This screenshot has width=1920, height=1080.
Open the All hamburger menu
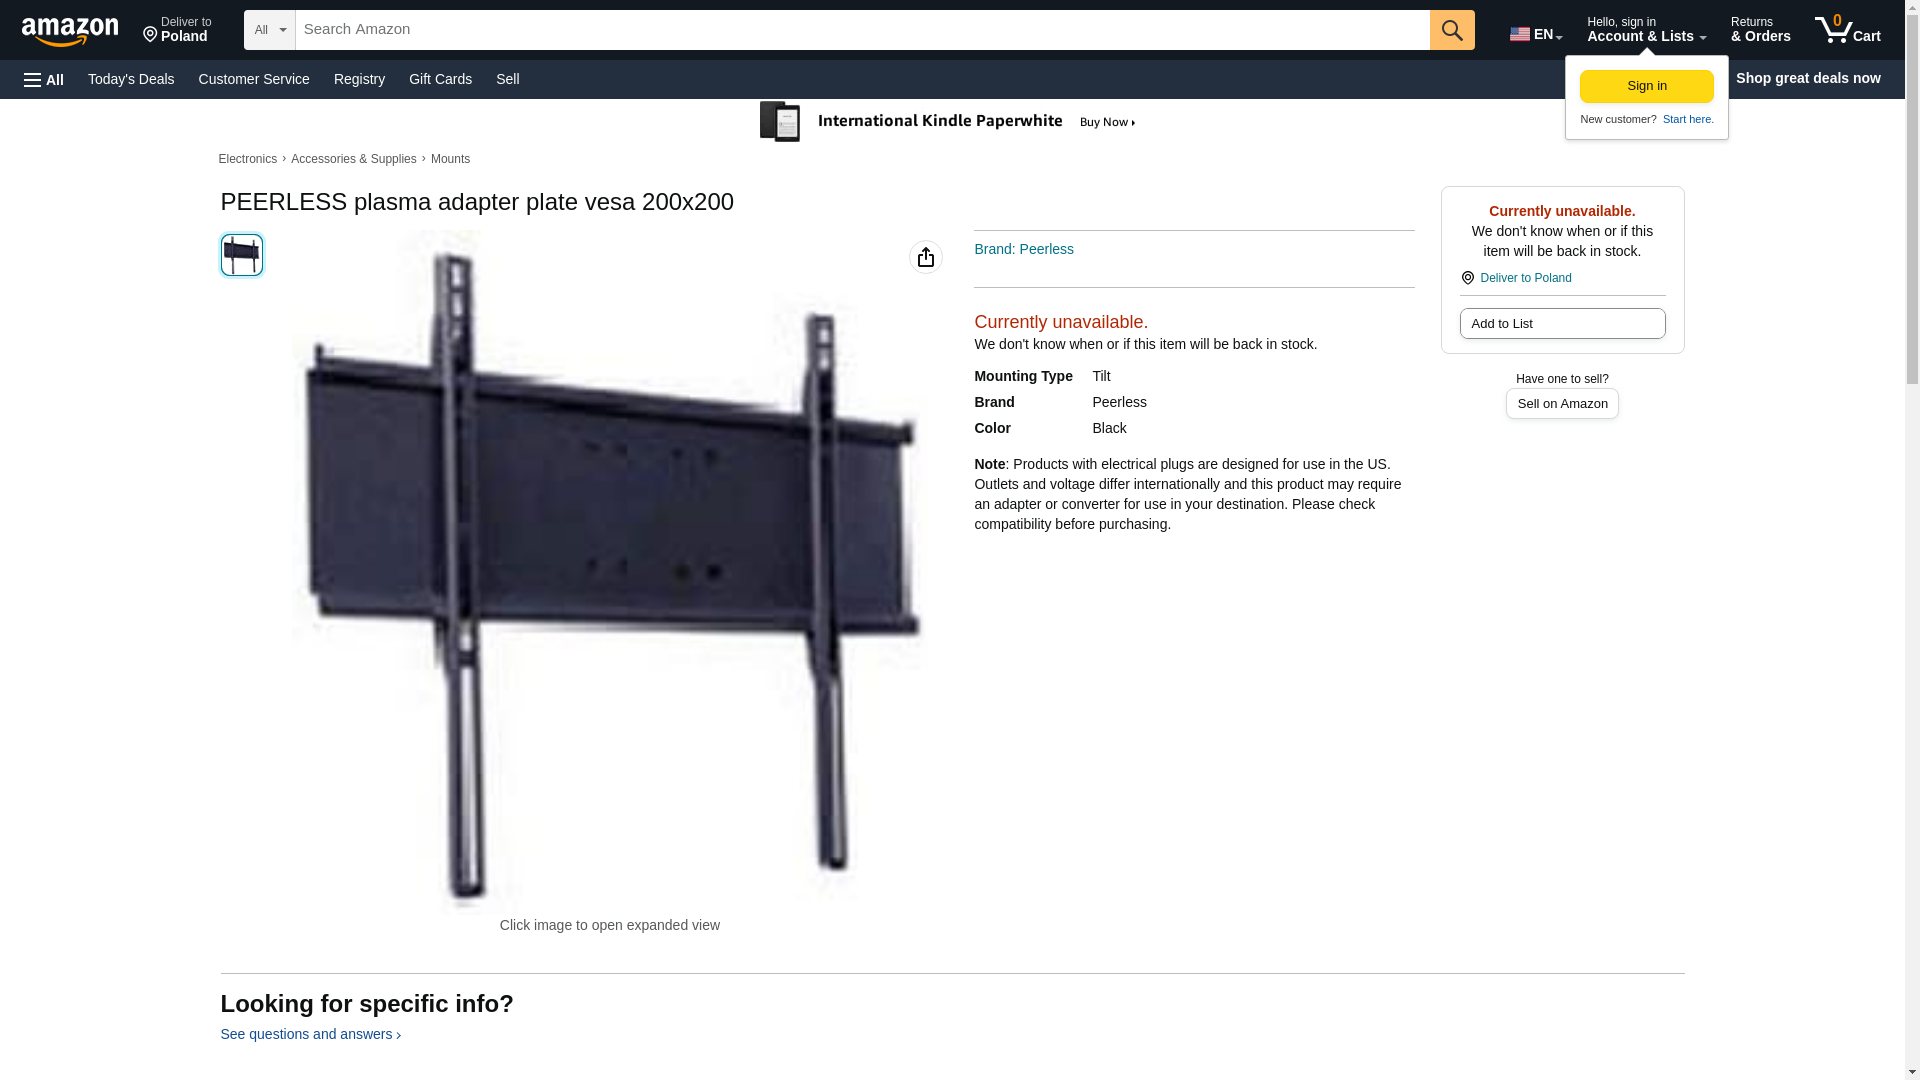click(x=44, y=79)
